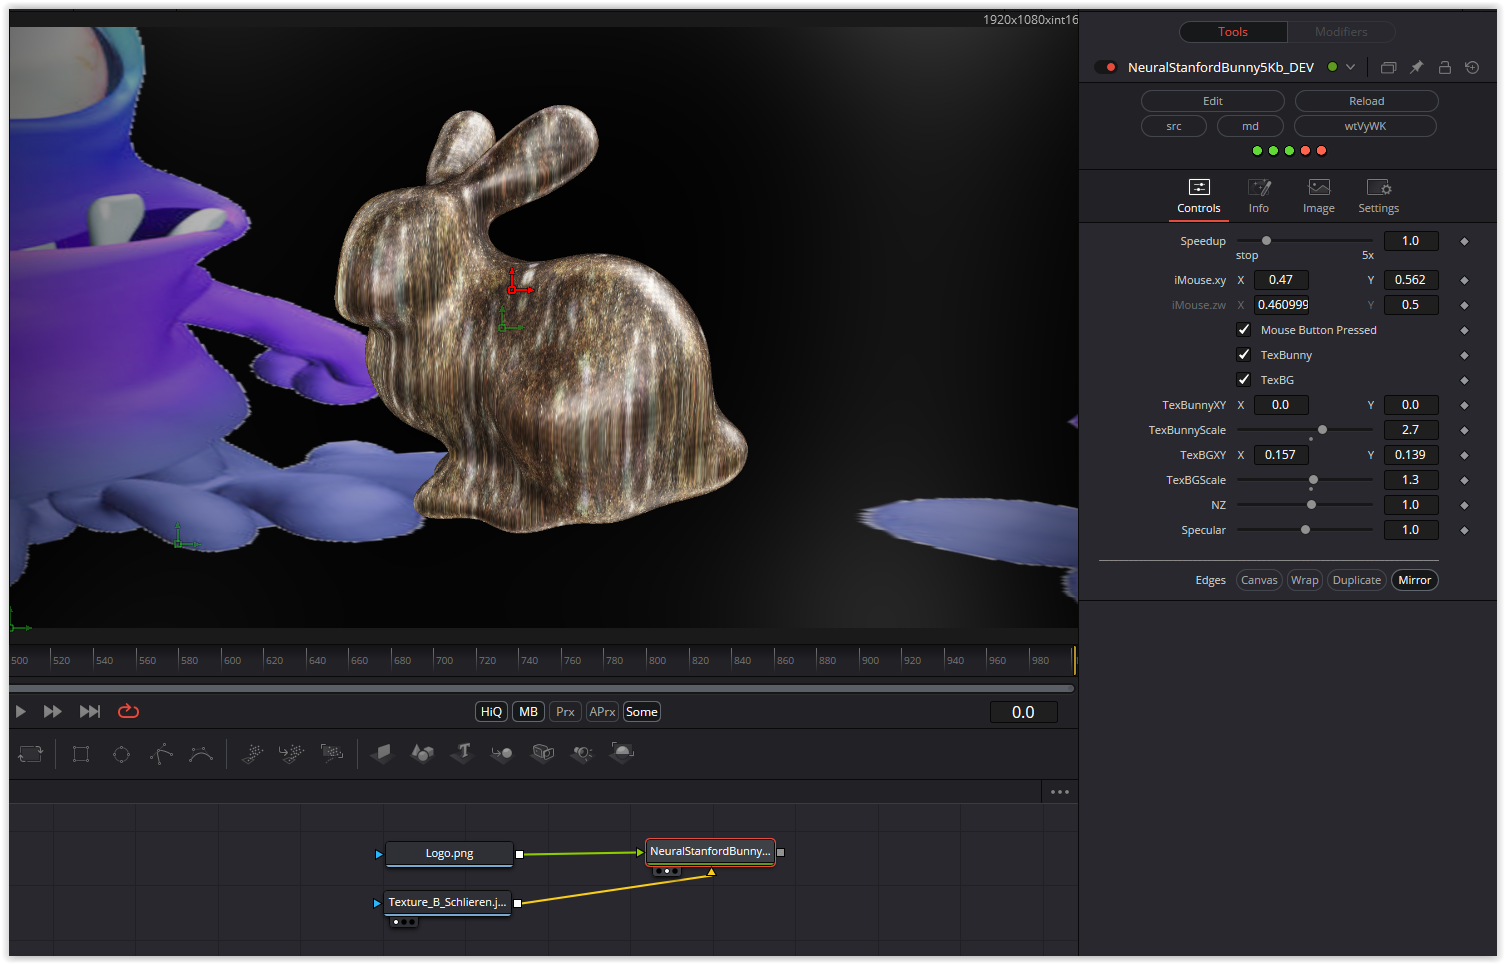Add a Spot Light tool

click(582, 754)
